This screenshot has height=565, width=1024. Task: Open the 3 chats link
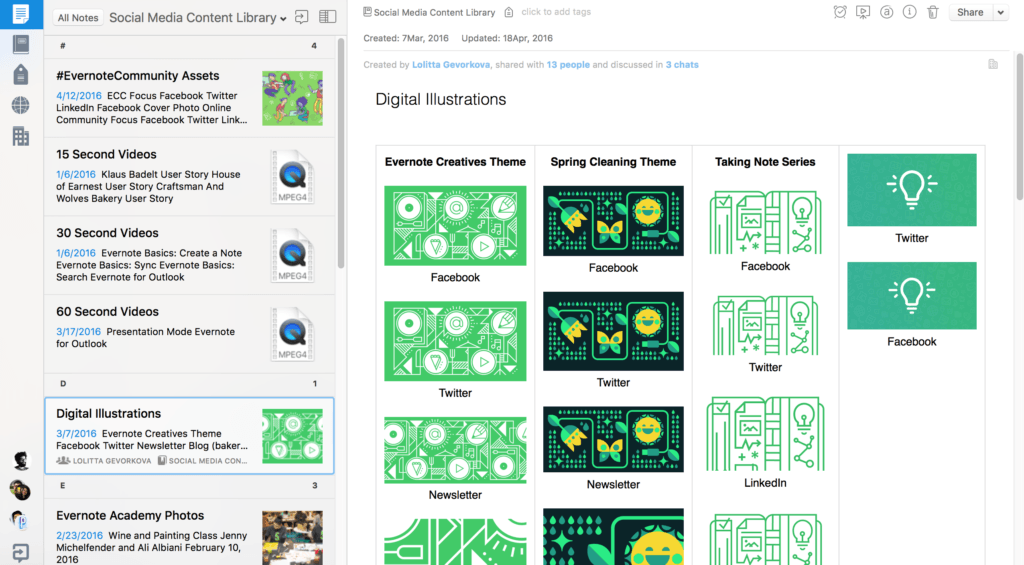tap(682, 65)
